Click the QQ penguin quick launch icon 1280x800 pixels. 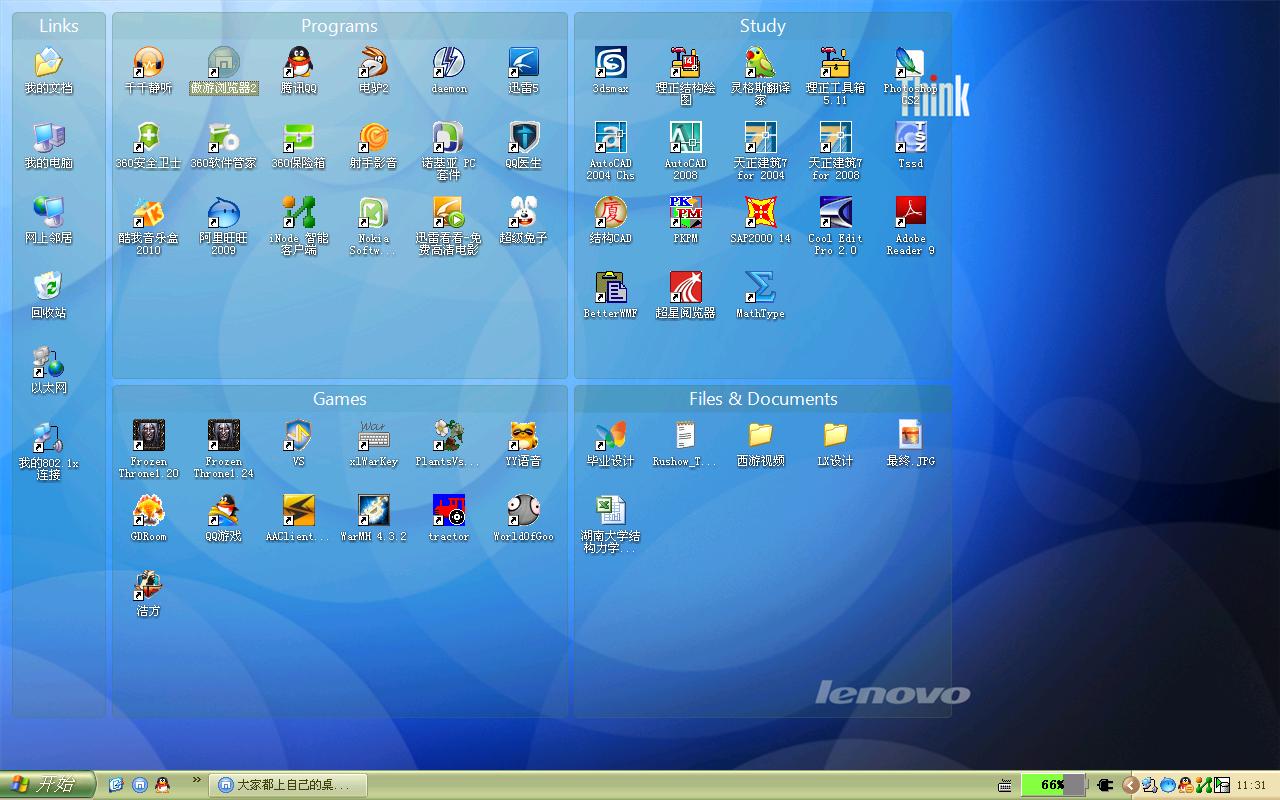click(162, 785)
